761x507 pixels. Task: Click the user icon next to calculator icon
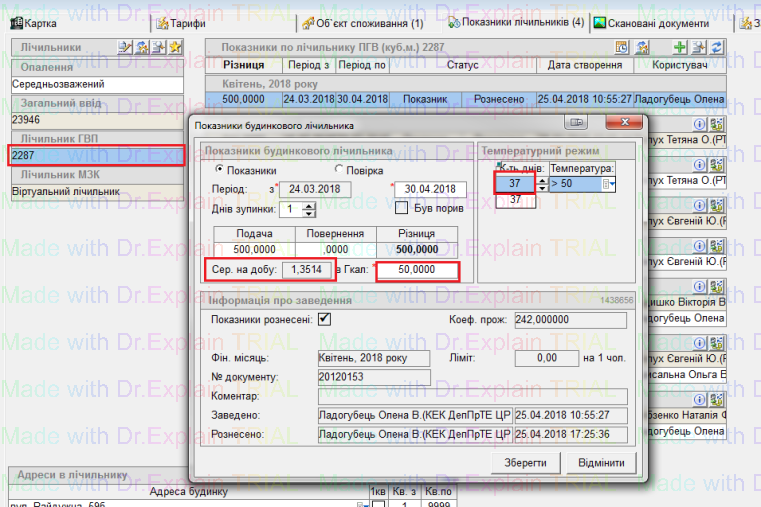(x=641, y=47)
